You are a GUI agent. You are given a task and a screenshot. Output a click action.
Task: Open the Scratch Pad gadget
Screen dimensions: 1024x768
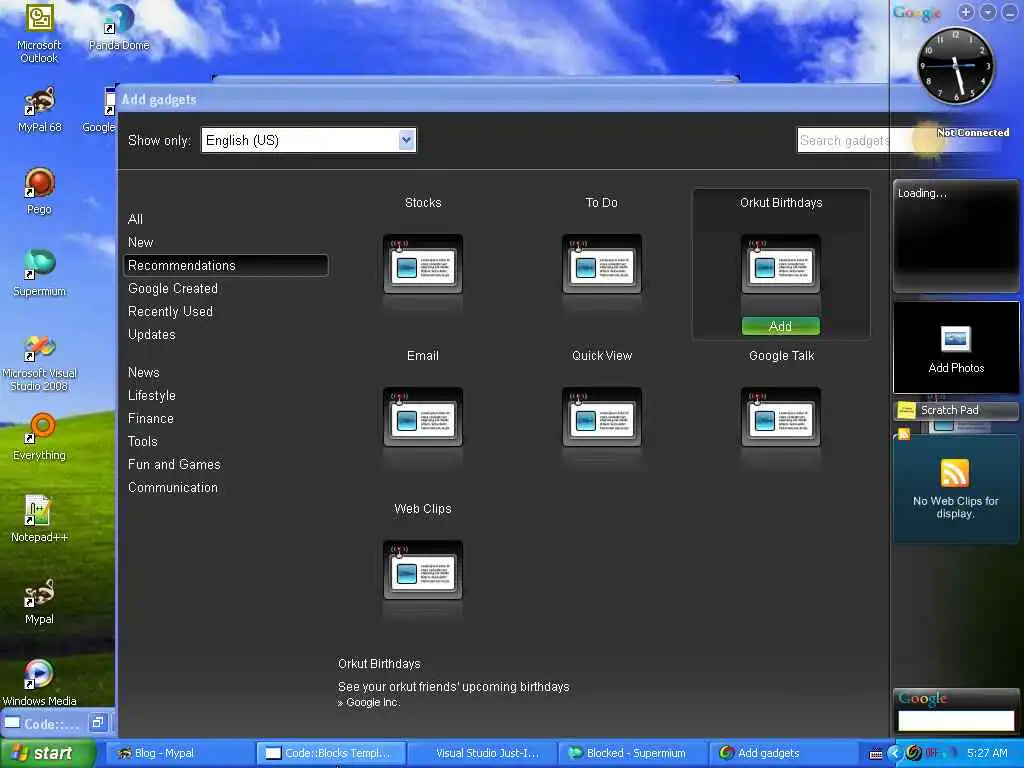tap(955, 410)
